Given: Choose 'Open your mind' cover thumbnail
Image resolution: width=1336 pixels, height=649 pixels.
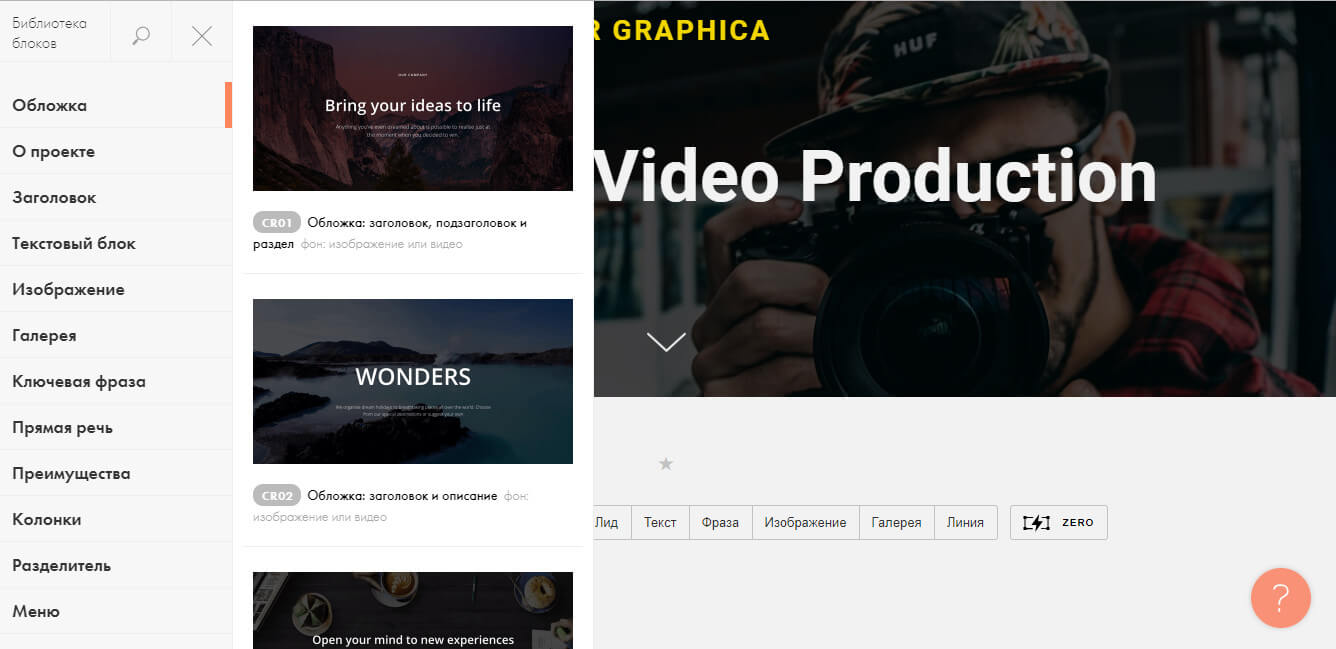Looking at the screenshot, I should pyautogui.click(x=413, y=610).
